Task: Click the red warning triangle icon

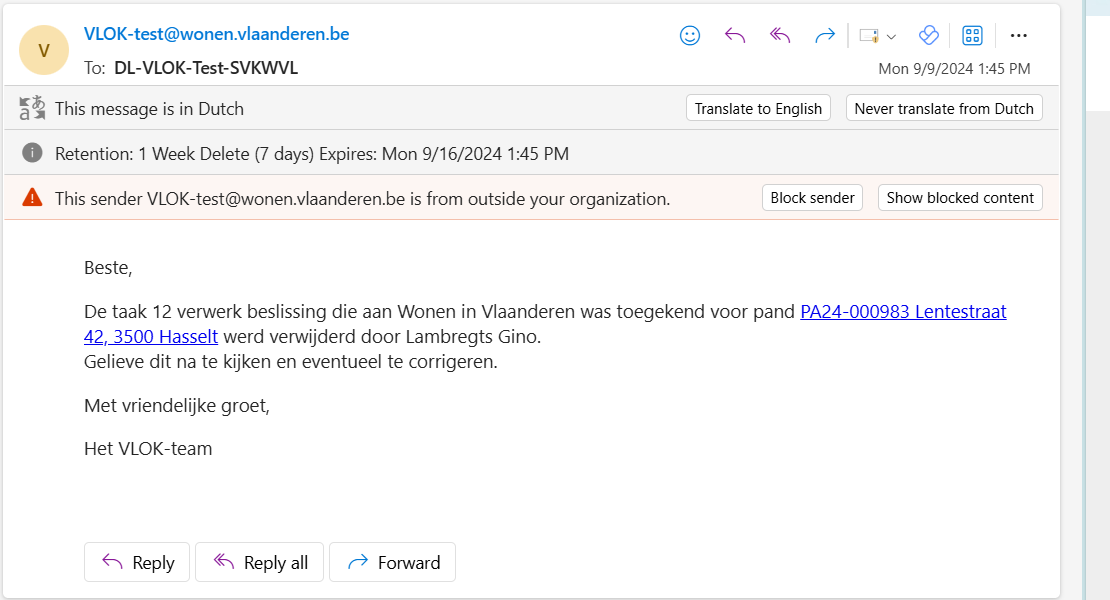Action: point(33,197)
